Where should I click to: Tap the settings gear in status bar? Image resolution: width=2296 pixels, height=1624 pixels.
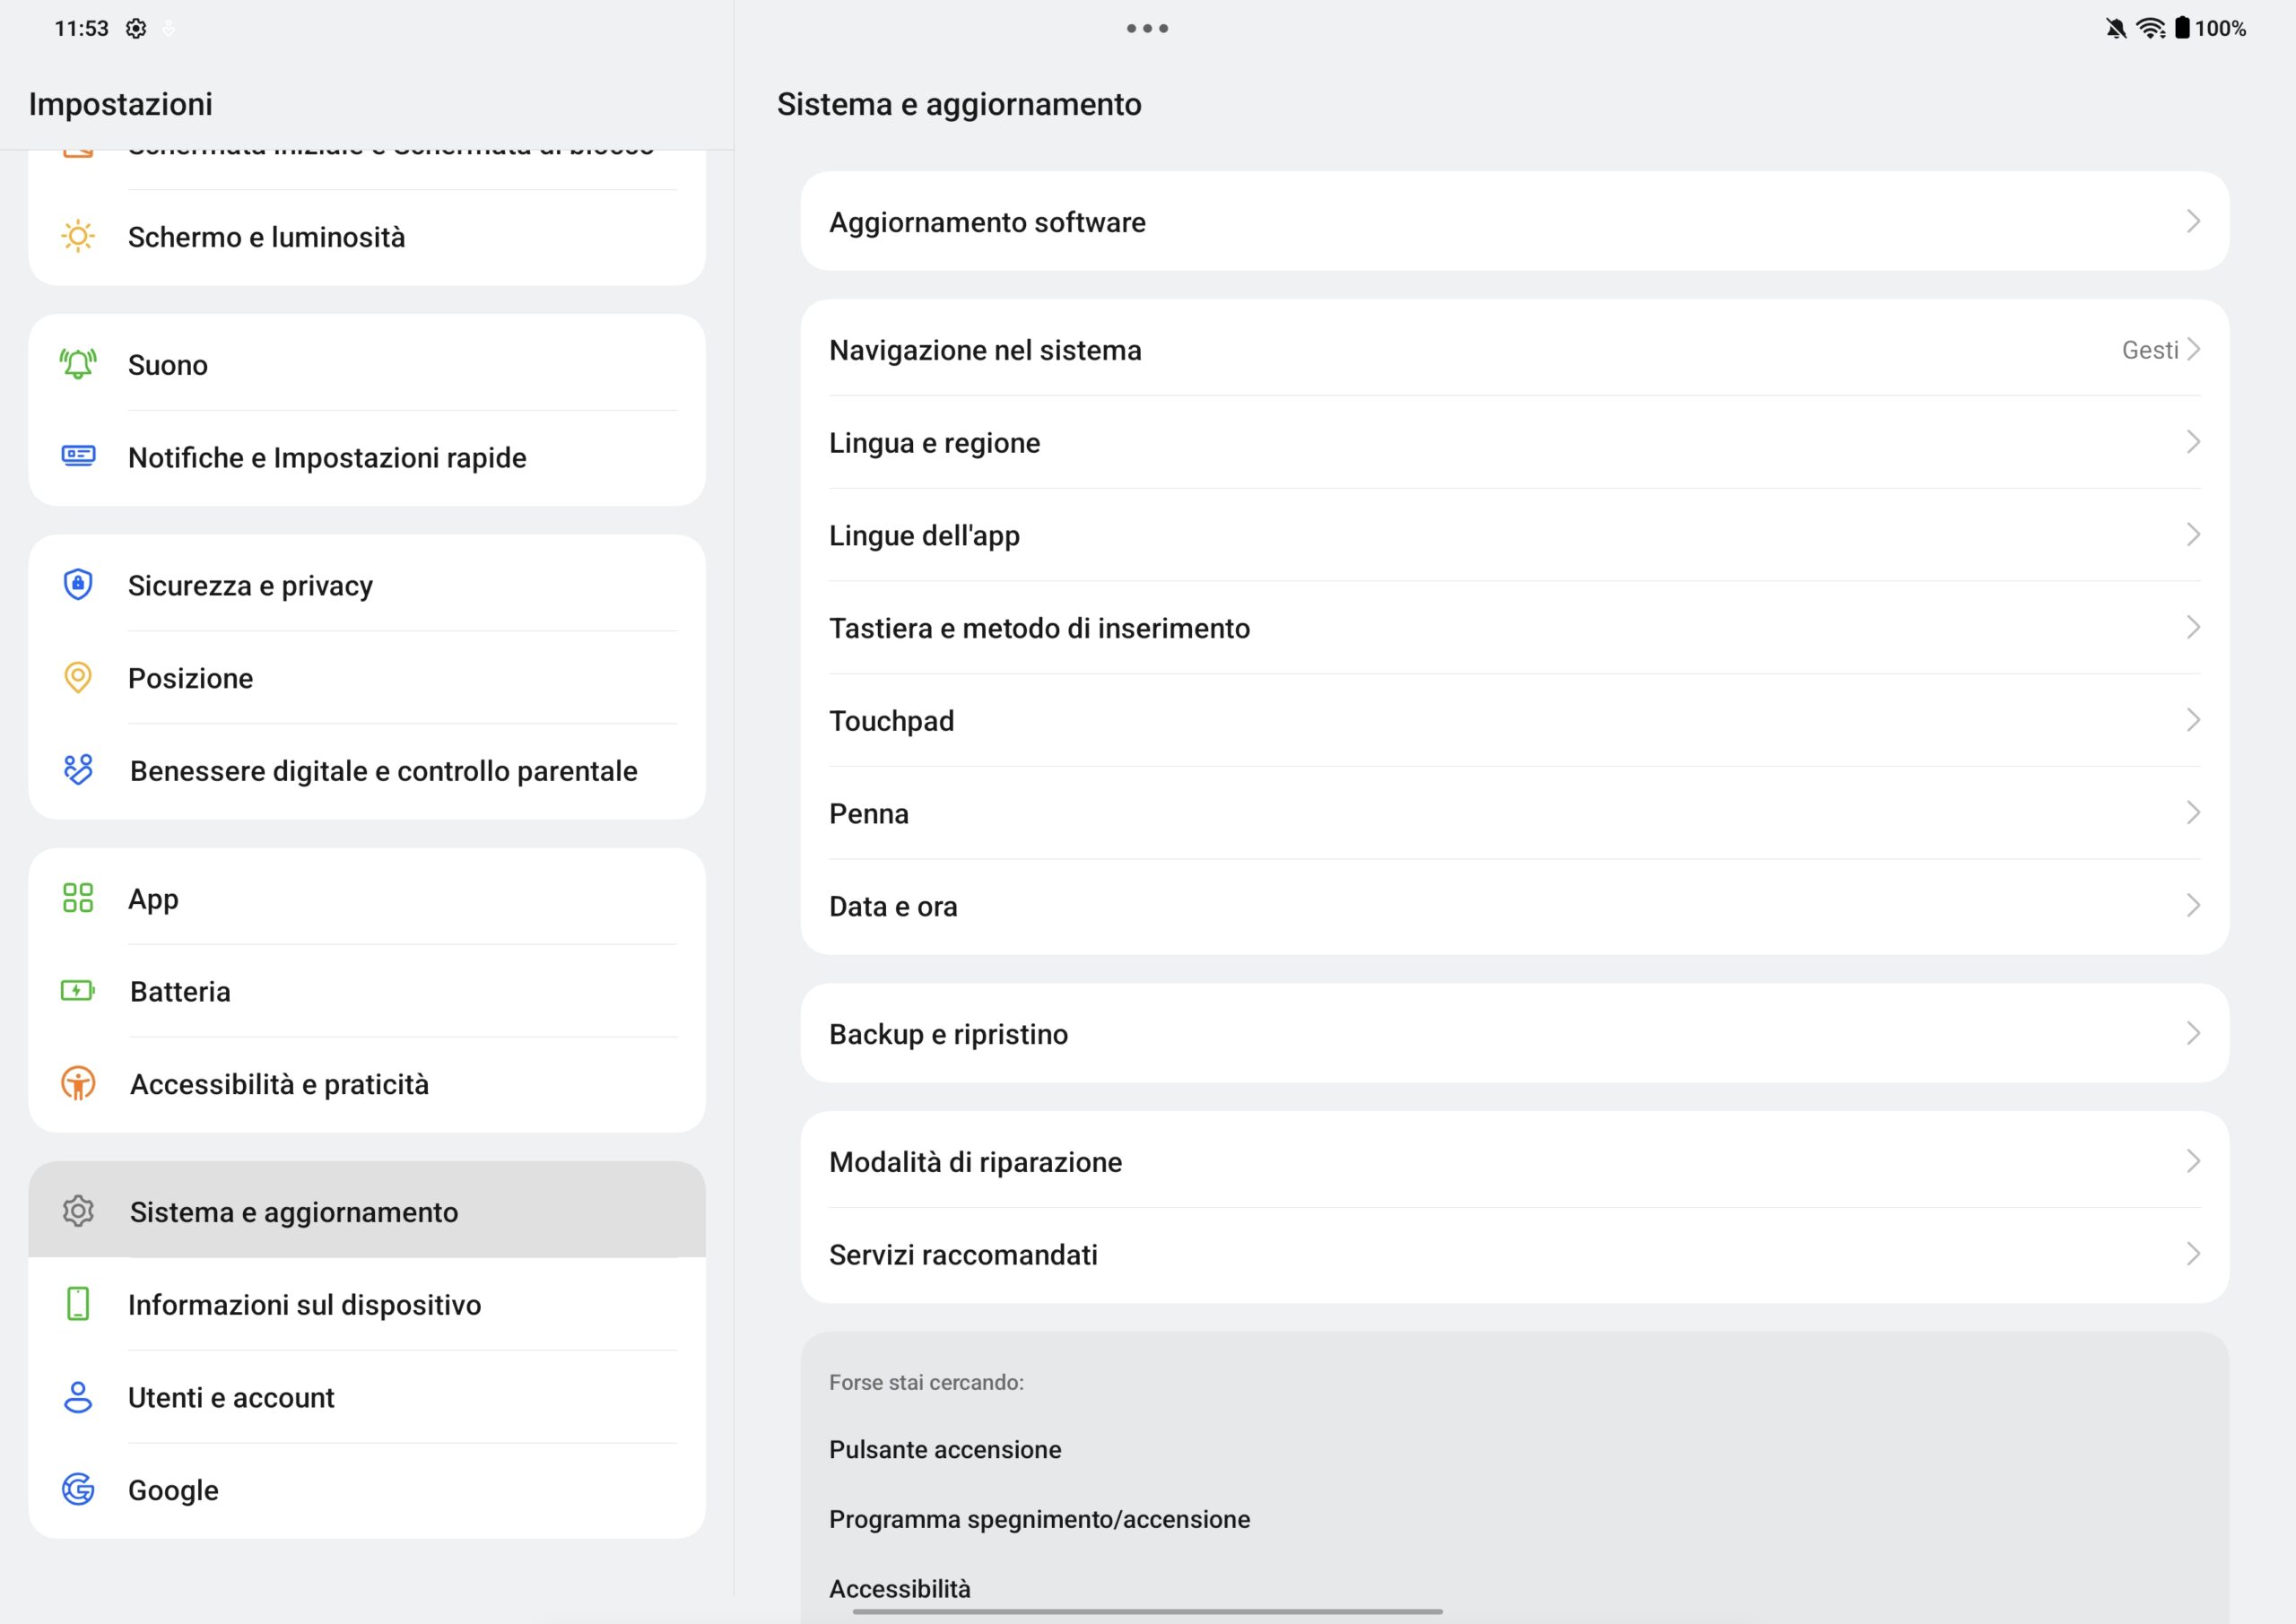136,28
